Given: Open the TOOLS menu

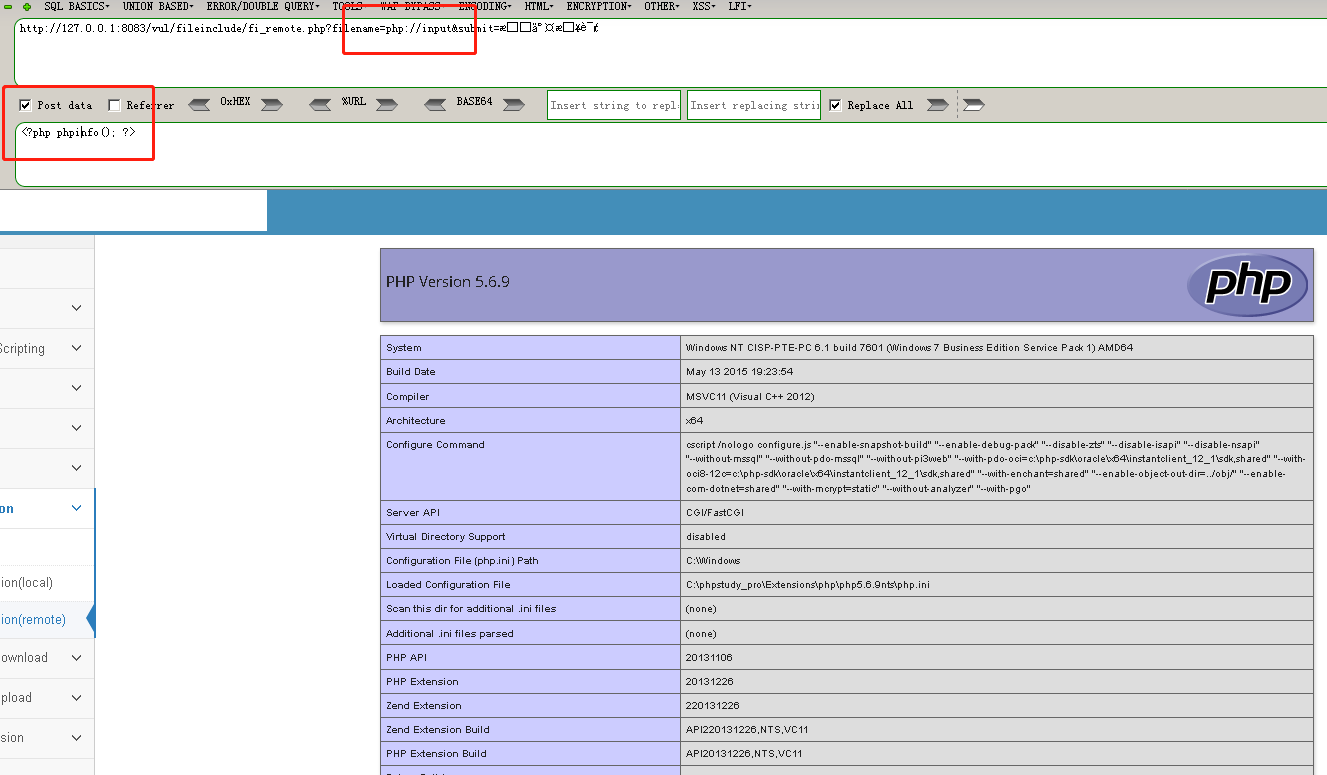Looking at the screenshot, I should [350, 6].
